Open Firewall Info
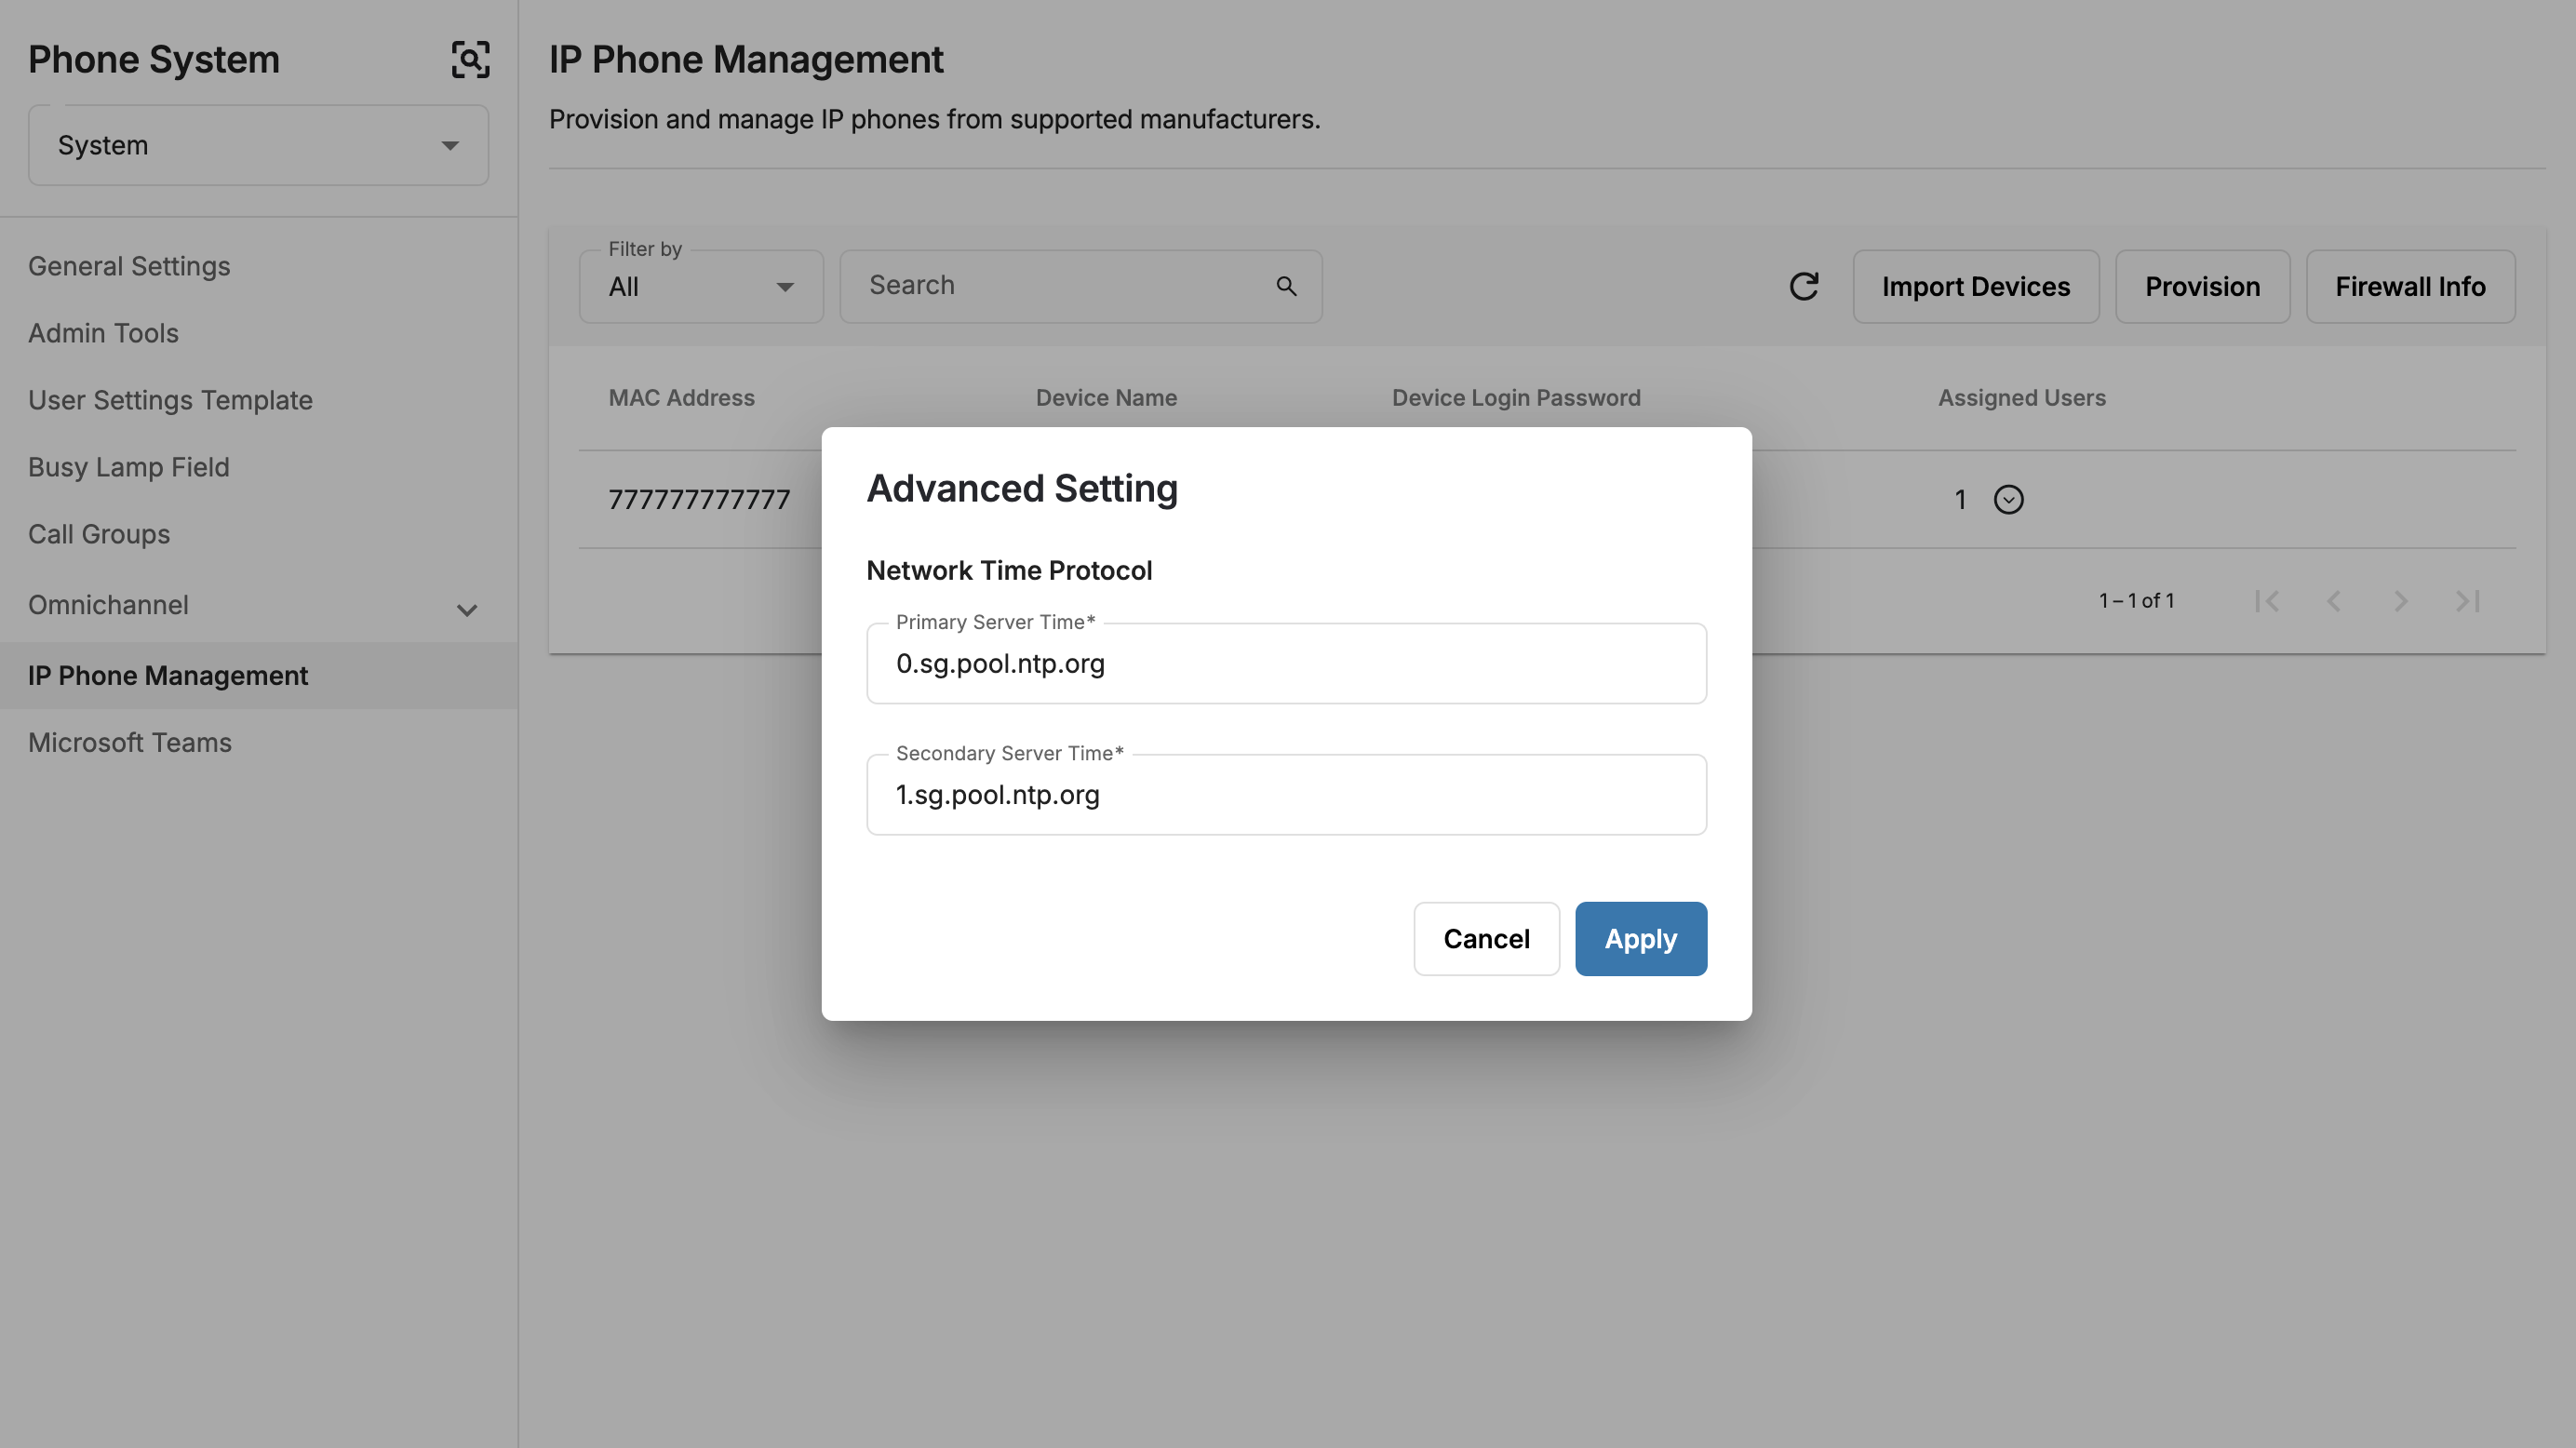The height and width of the screenshot is (1448, 2576). click(2410, 287)
